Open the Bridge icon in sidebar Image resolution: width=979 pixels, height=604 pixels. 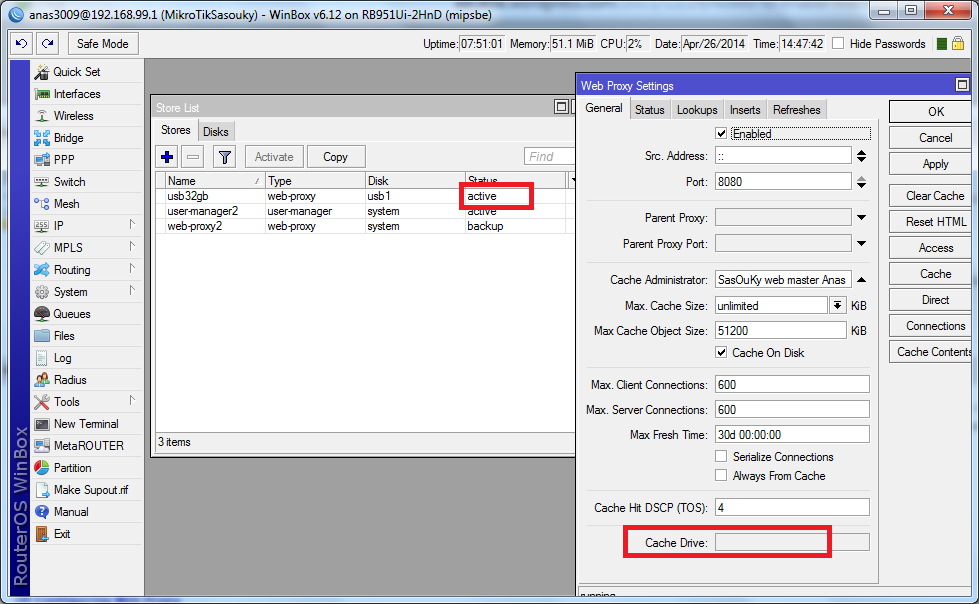(42, 138)
